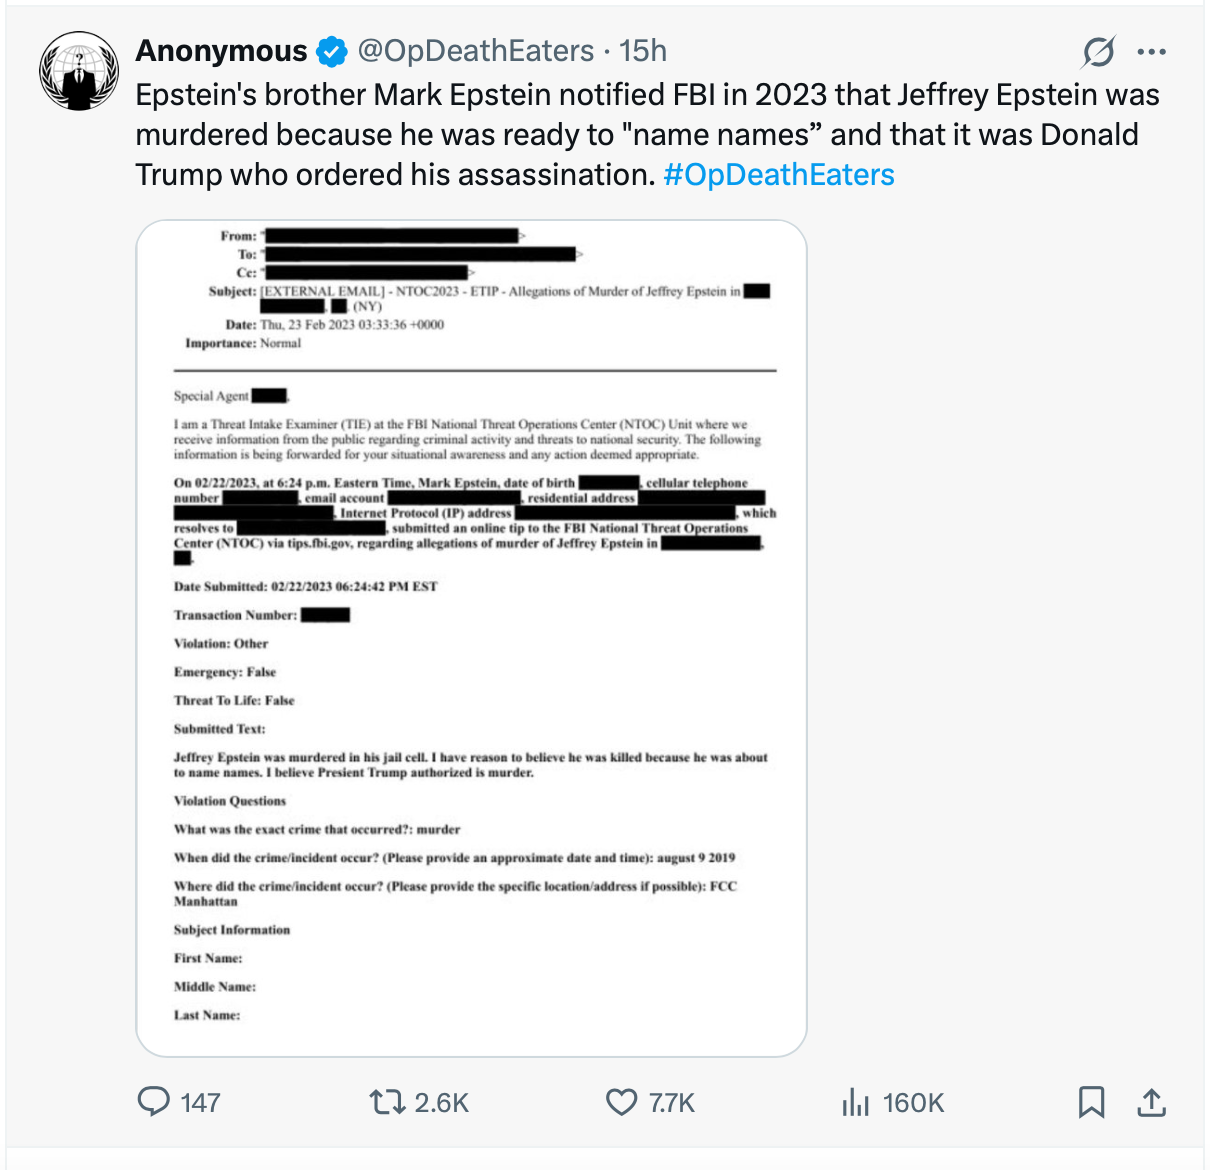
Task: Open the more options ellipsis menu
Action: pos(1153,51)
